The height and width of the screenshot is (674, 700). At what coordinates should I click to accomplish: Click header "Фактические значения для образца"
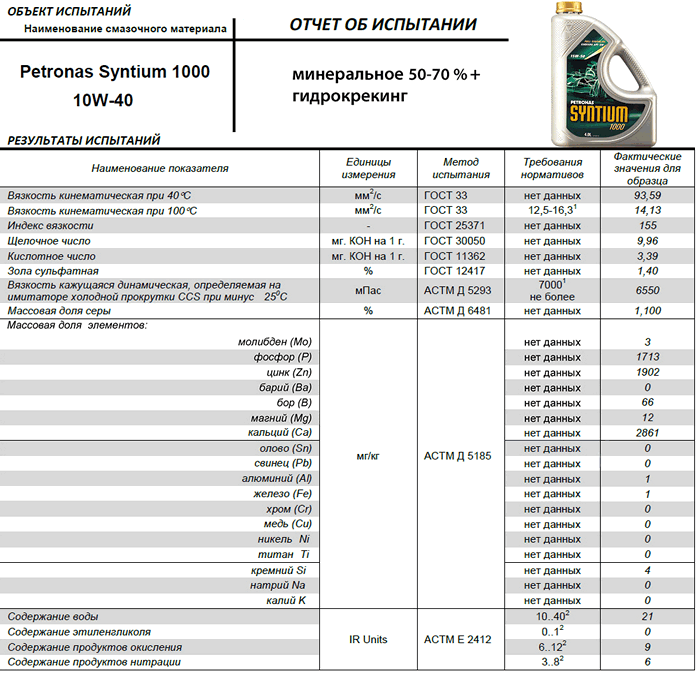(x=647, y=168)
